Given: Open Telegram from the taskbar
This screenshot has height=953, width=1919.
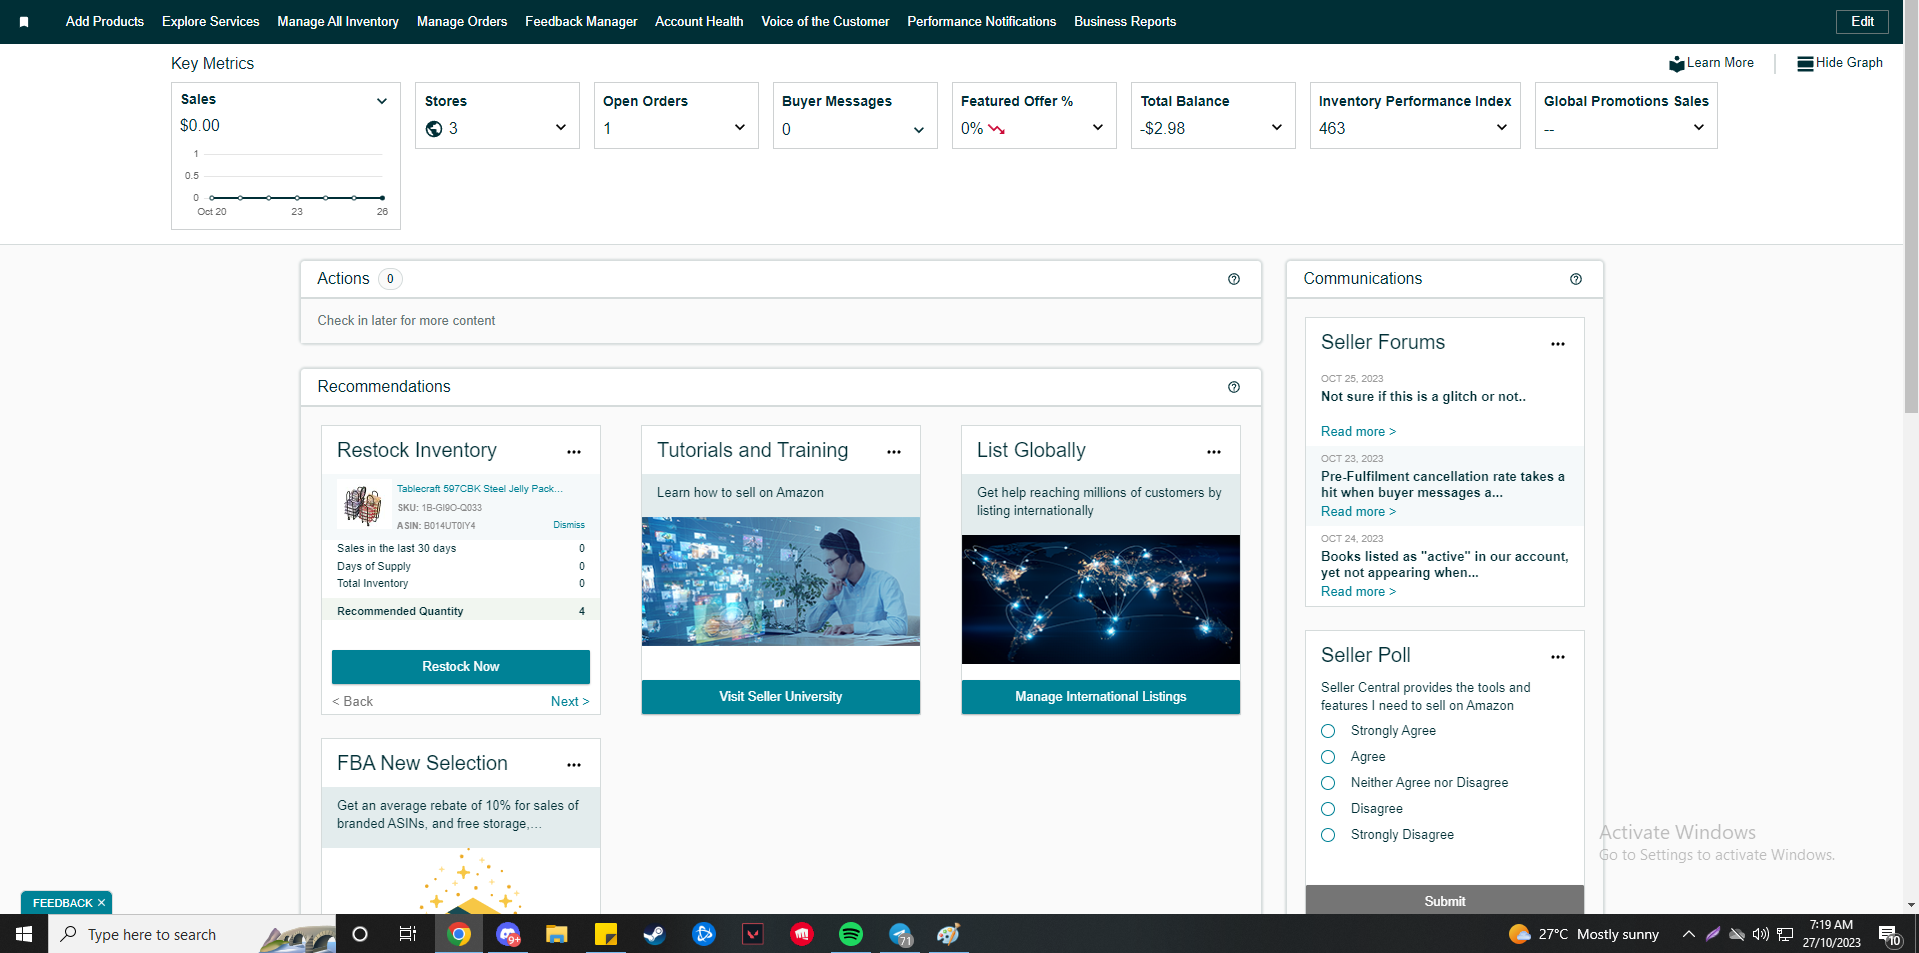Looking at the screenshot, I should [x=900, y=934].
